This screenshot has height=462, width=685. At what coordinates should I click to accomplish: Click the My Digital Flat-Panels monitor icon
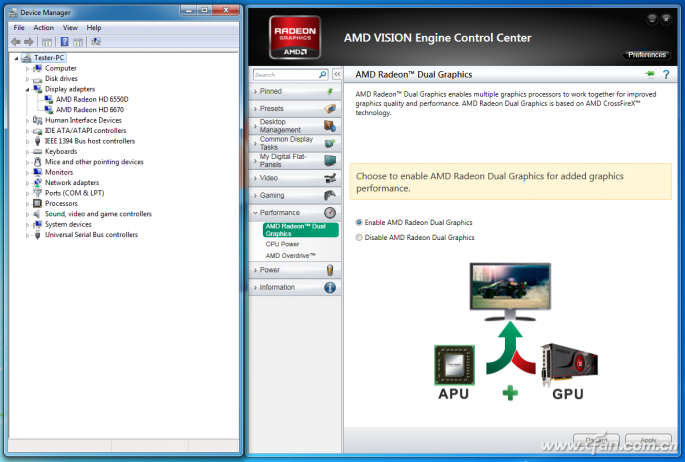click(330, 160)
